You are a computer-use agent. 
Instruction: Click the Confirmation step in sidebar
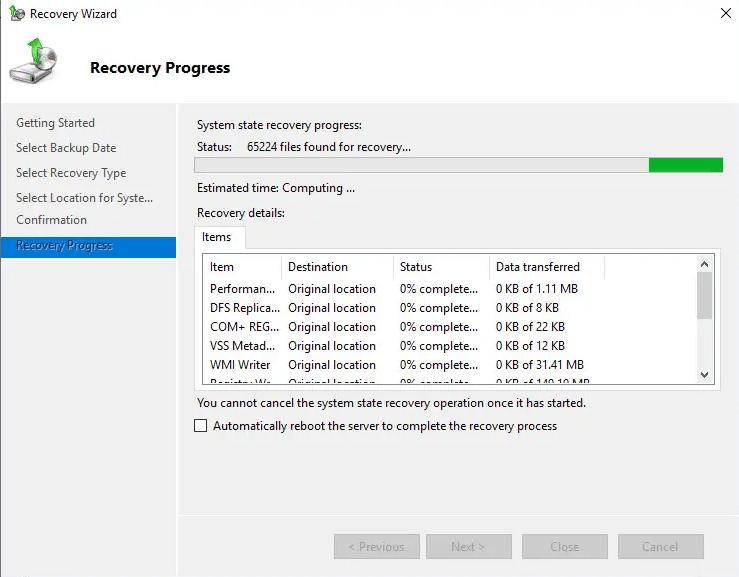pos(51,220)
